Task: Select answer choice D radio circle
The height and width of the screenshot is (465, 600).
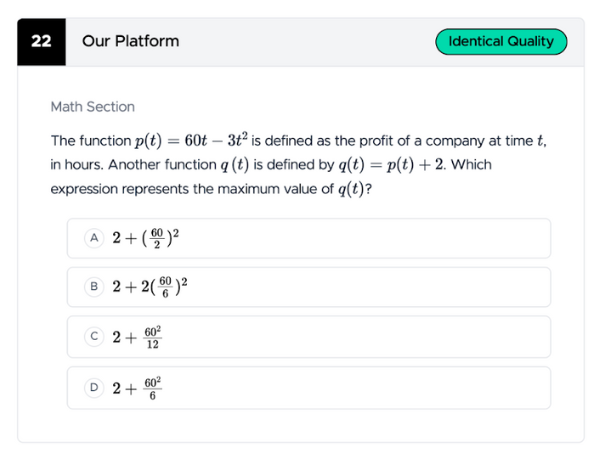Action: (95, 388)
